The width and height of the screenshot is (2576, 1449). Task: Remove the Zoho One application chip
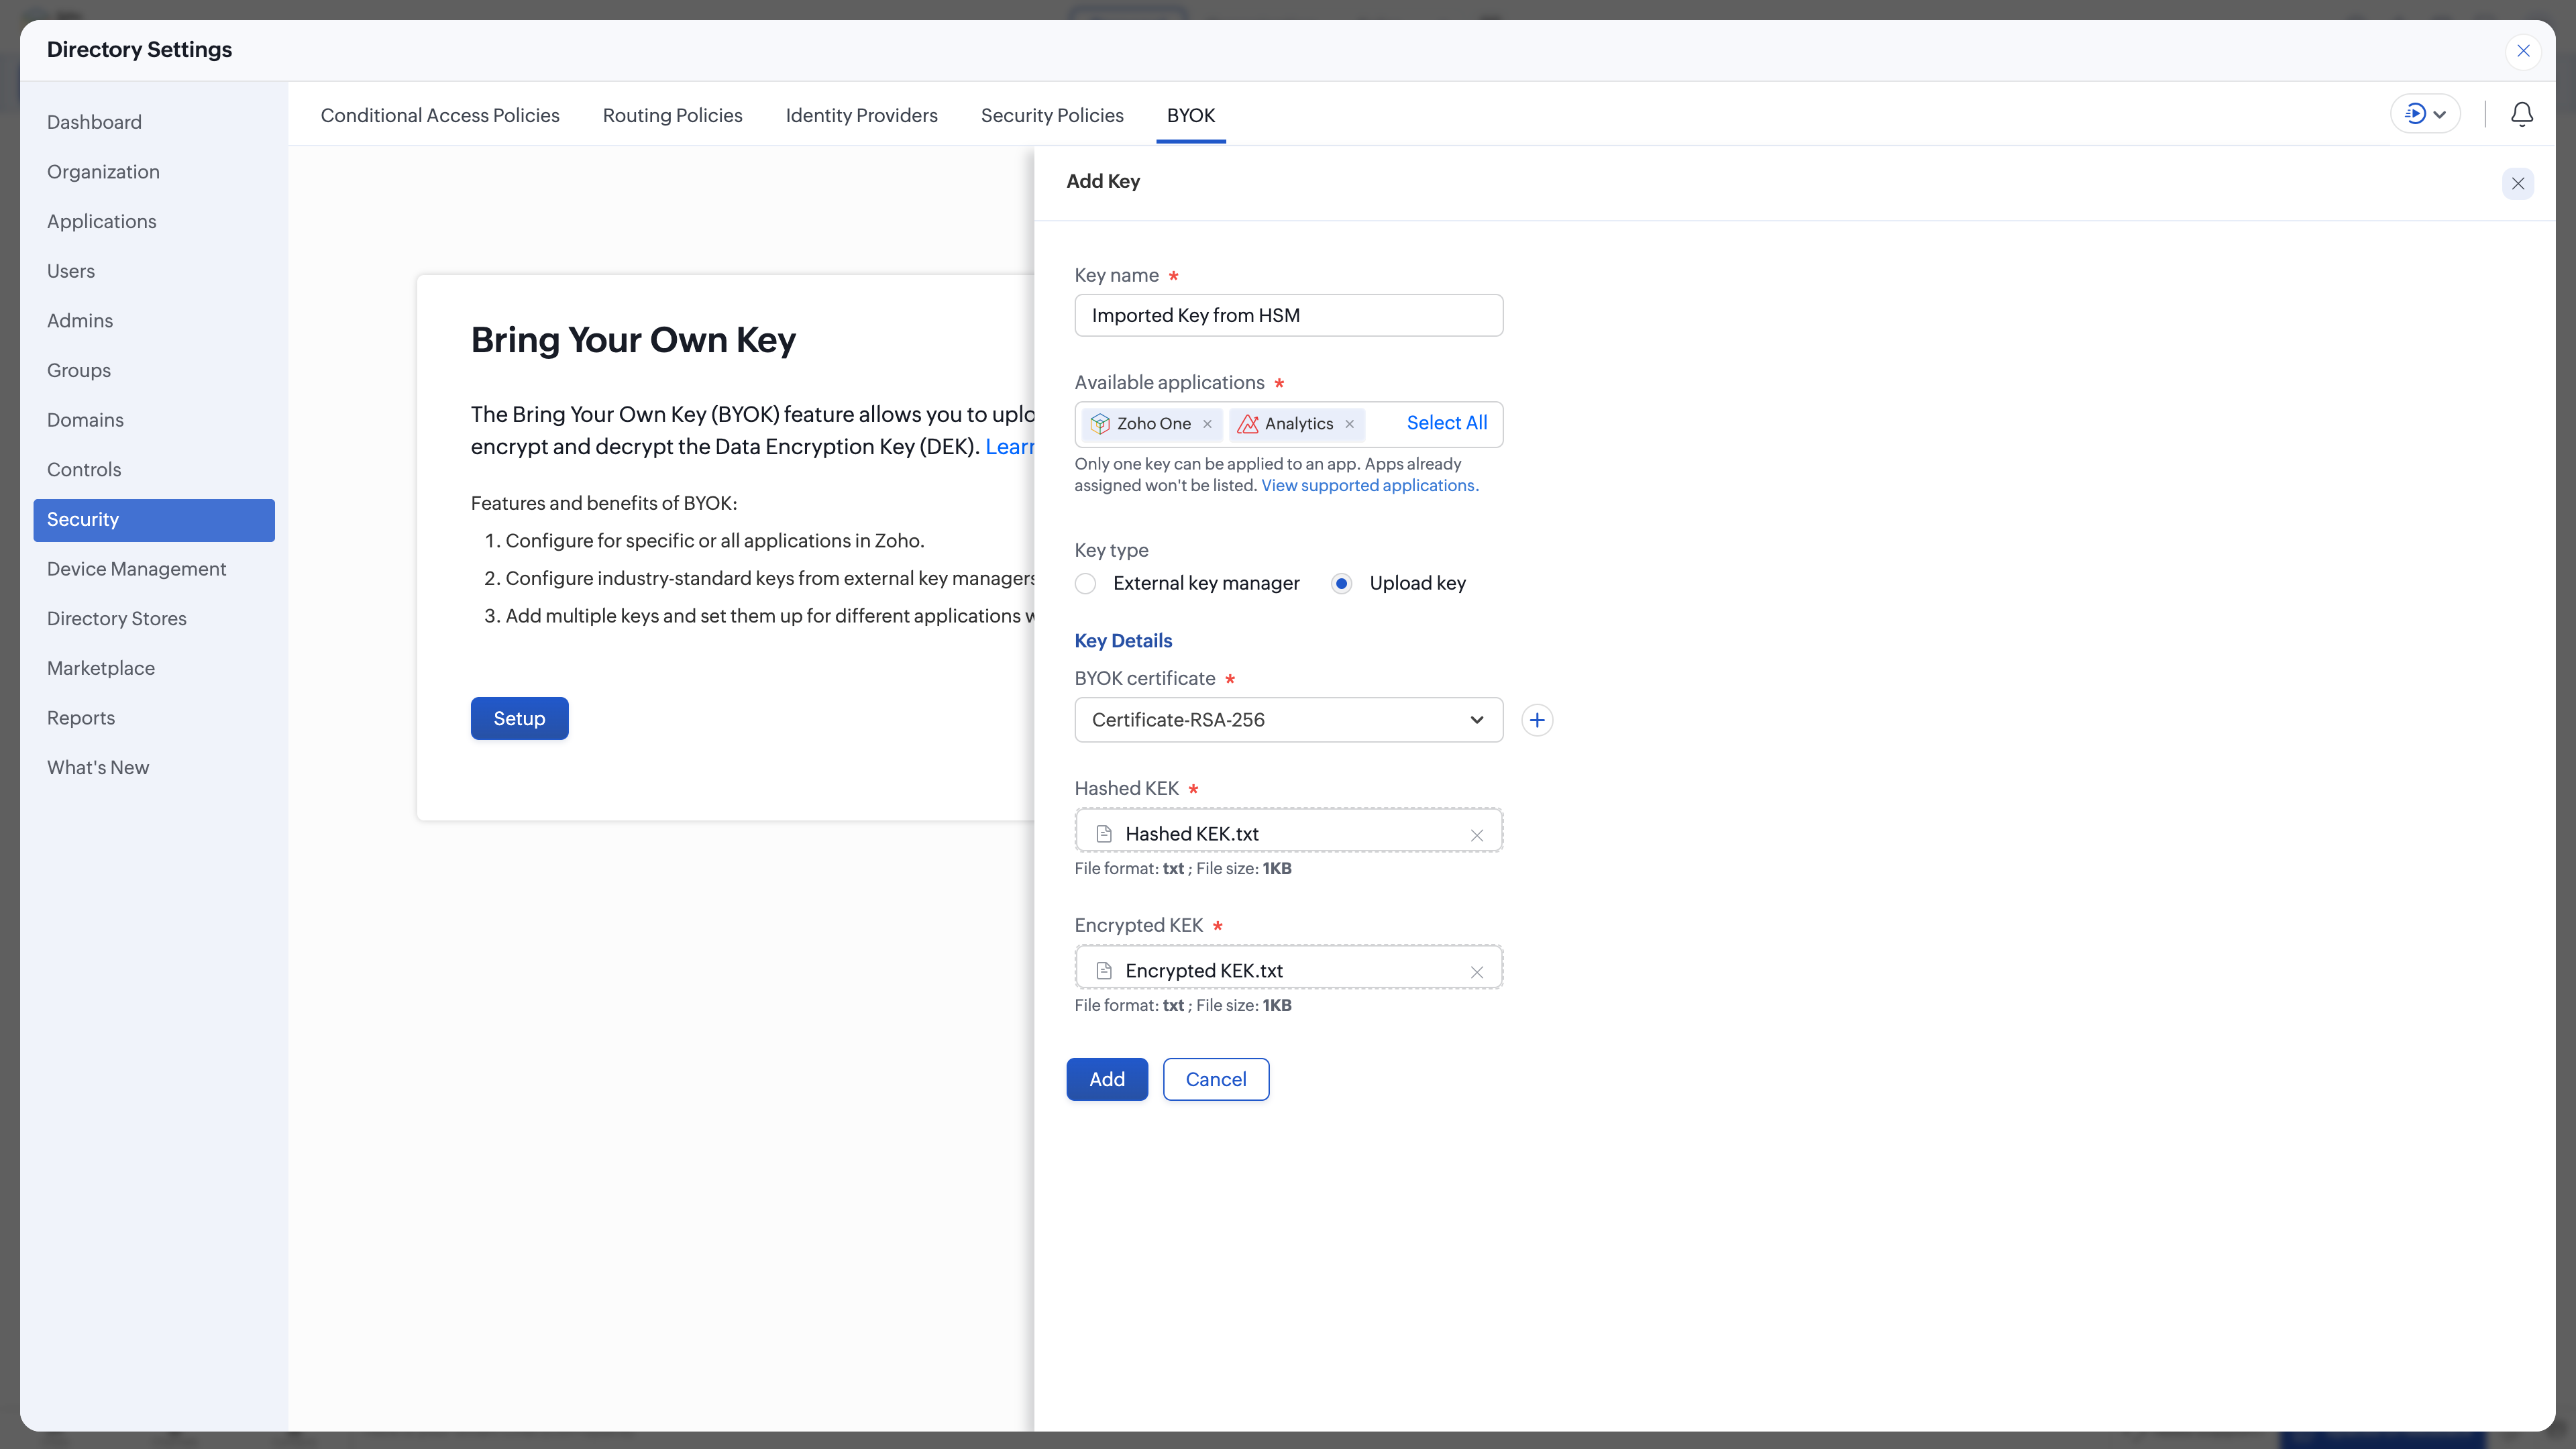pos(1207,424)
